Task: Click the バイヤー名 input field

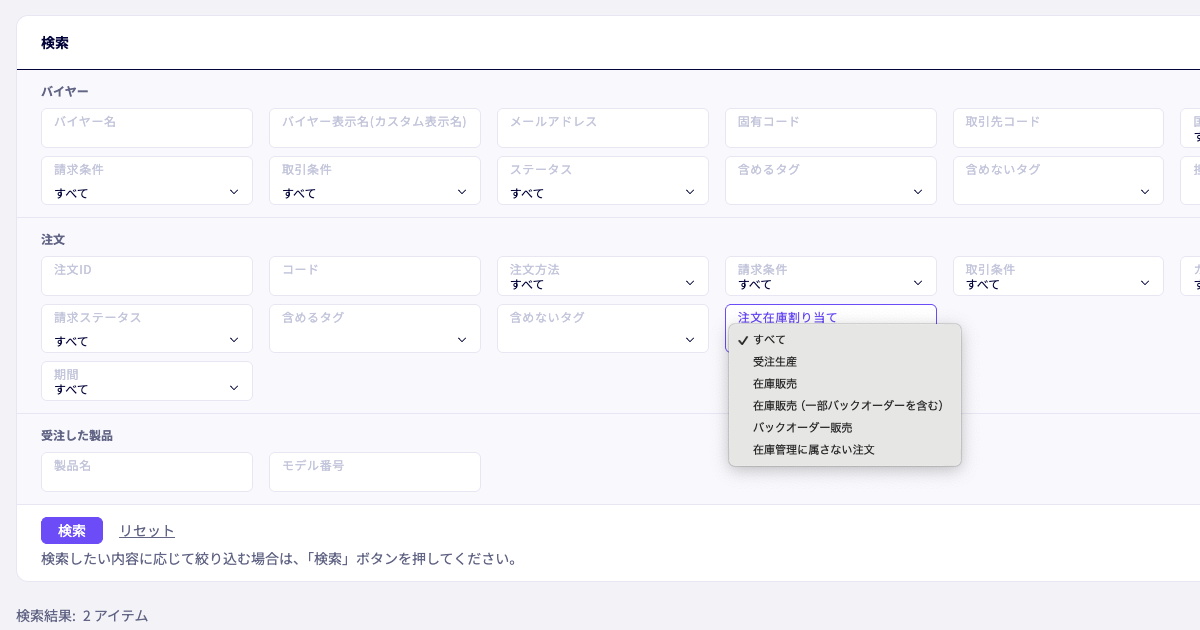Action: [x=146, y=129]
